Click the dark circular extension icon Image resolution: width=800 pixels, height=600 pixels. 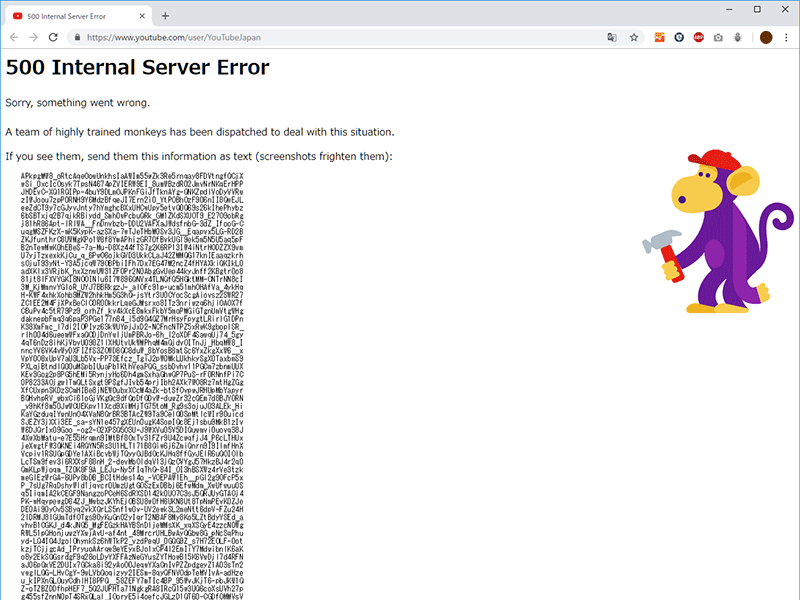click(679, 37)
